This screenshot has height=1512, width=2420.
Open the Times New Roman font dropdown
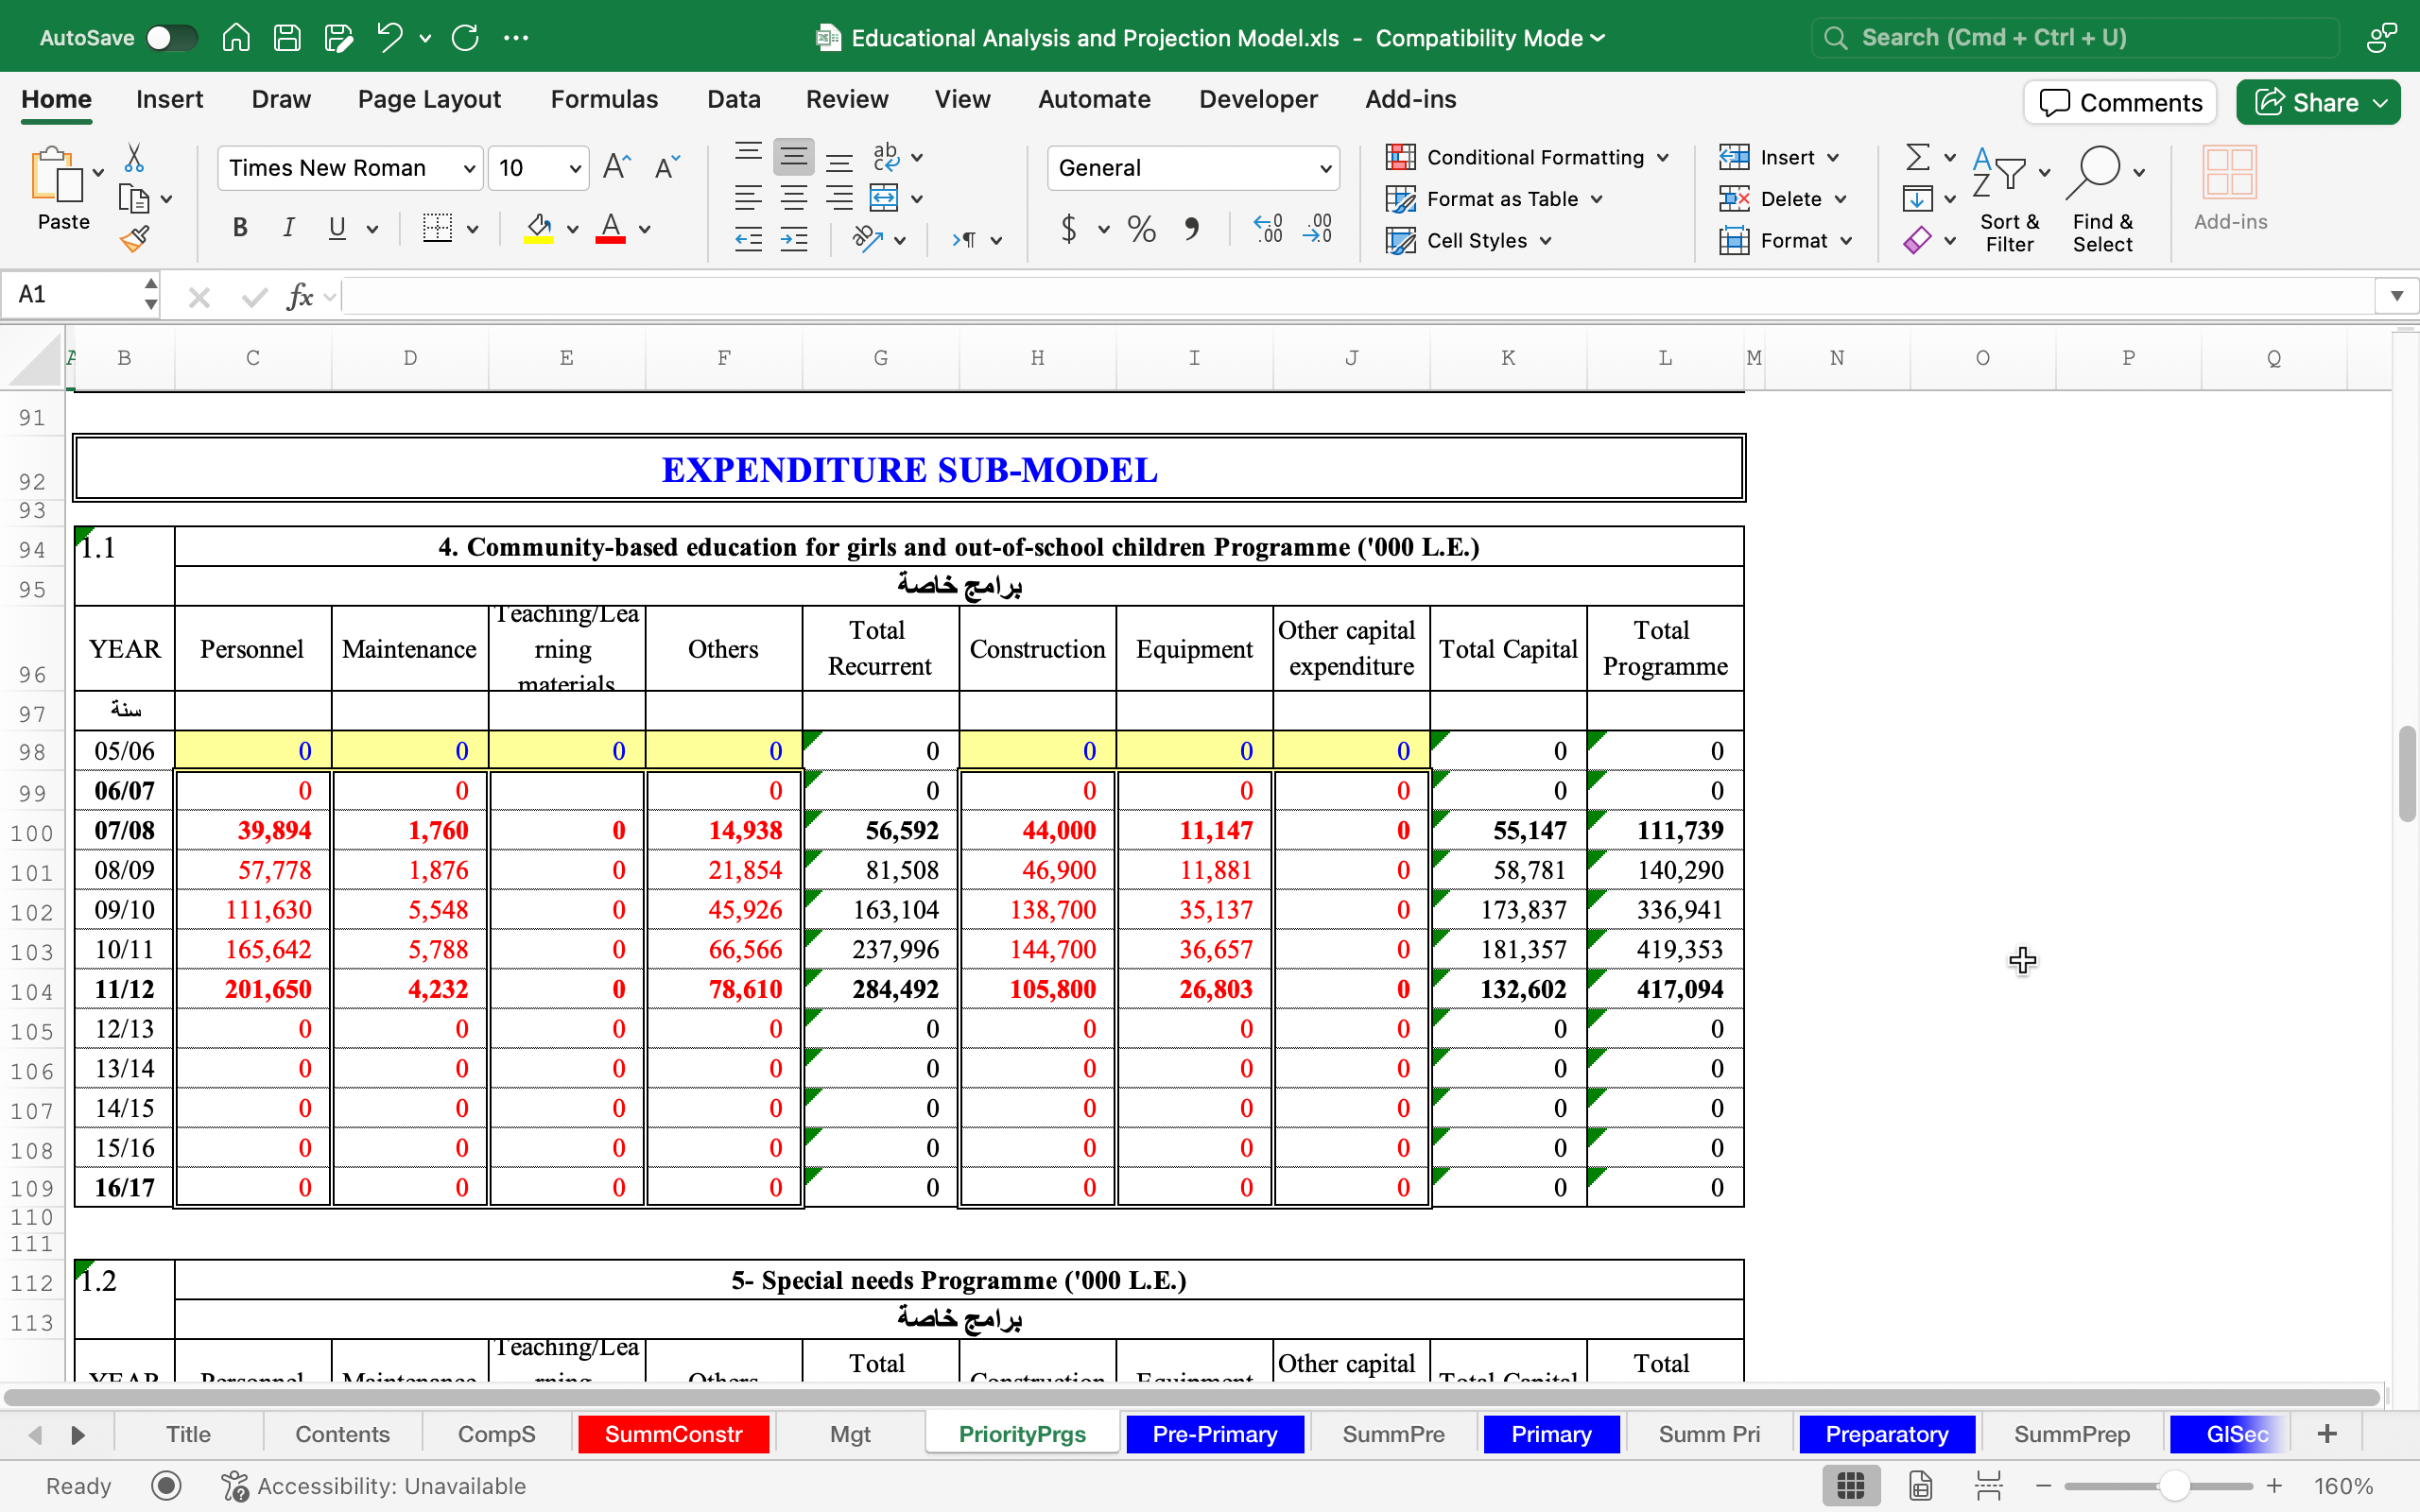pyautogui.click(x=468, y=168)
